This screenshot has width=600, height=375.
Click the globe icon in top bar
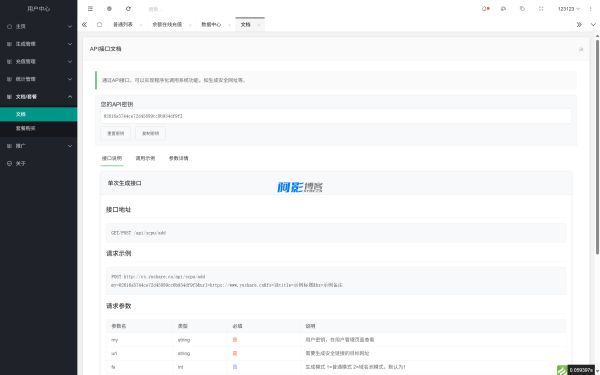tap(109, 9)
